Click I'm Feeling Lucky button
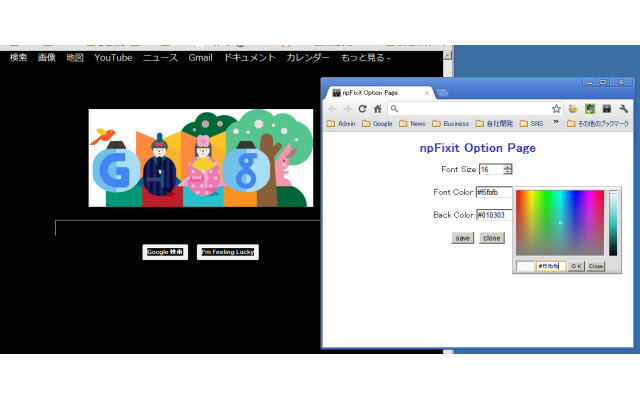Image resolution: width=640 pixels, height=400 pixels. (228, 252)
